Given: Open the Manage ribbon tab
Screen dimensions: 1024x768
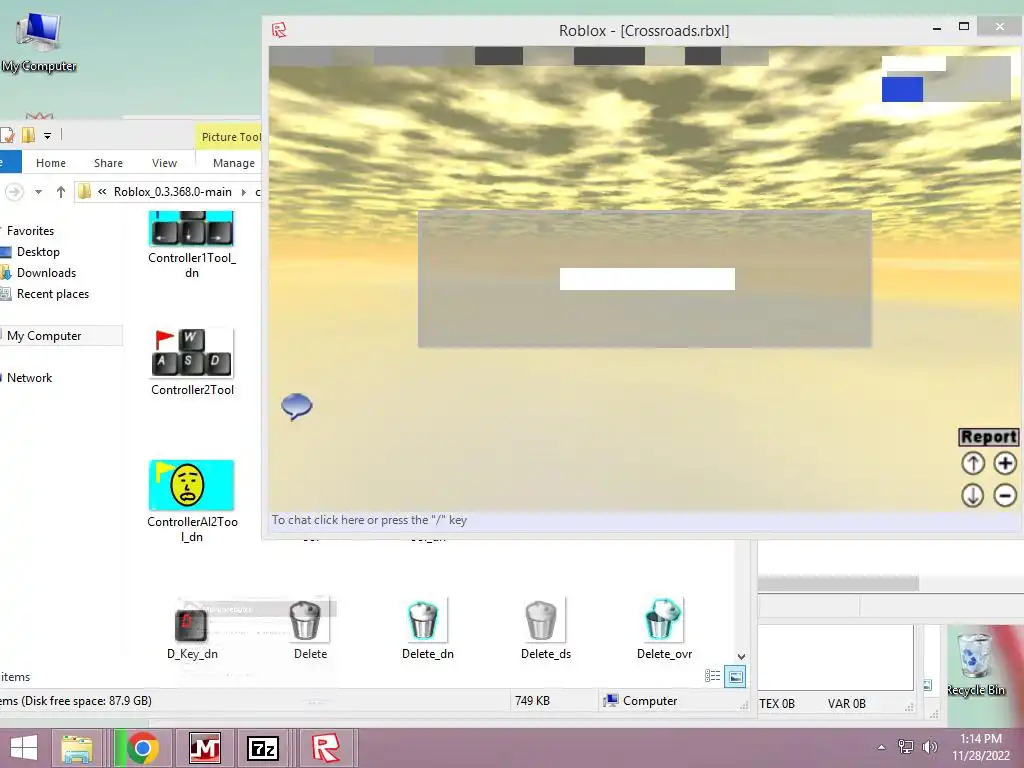Looking at the screenshot, I should (234, 163).
